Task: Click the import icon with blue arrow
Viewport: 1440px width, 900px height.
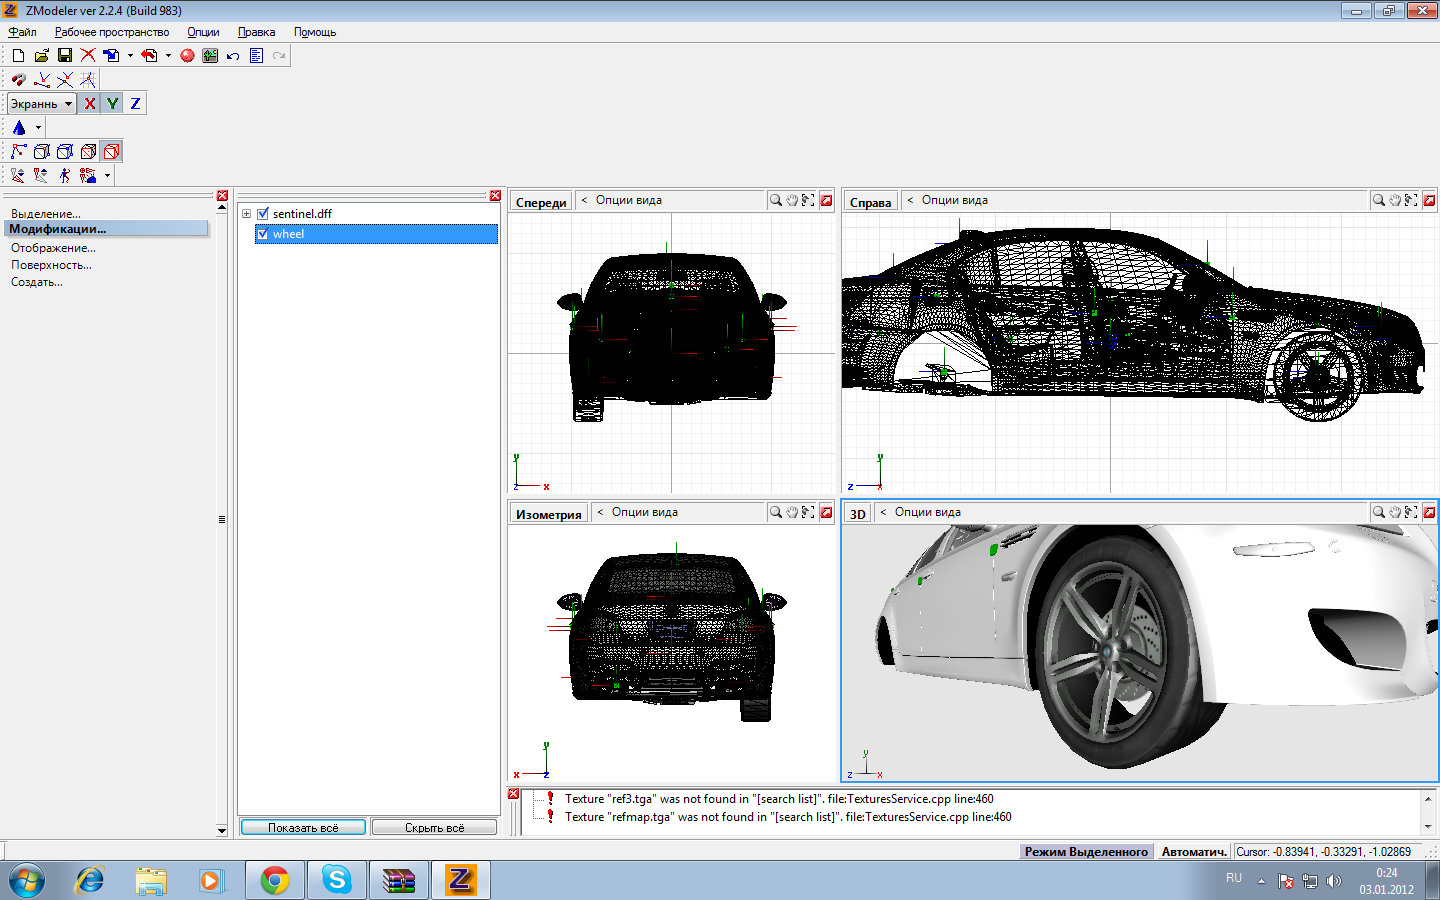Action: tap(111, 56)
